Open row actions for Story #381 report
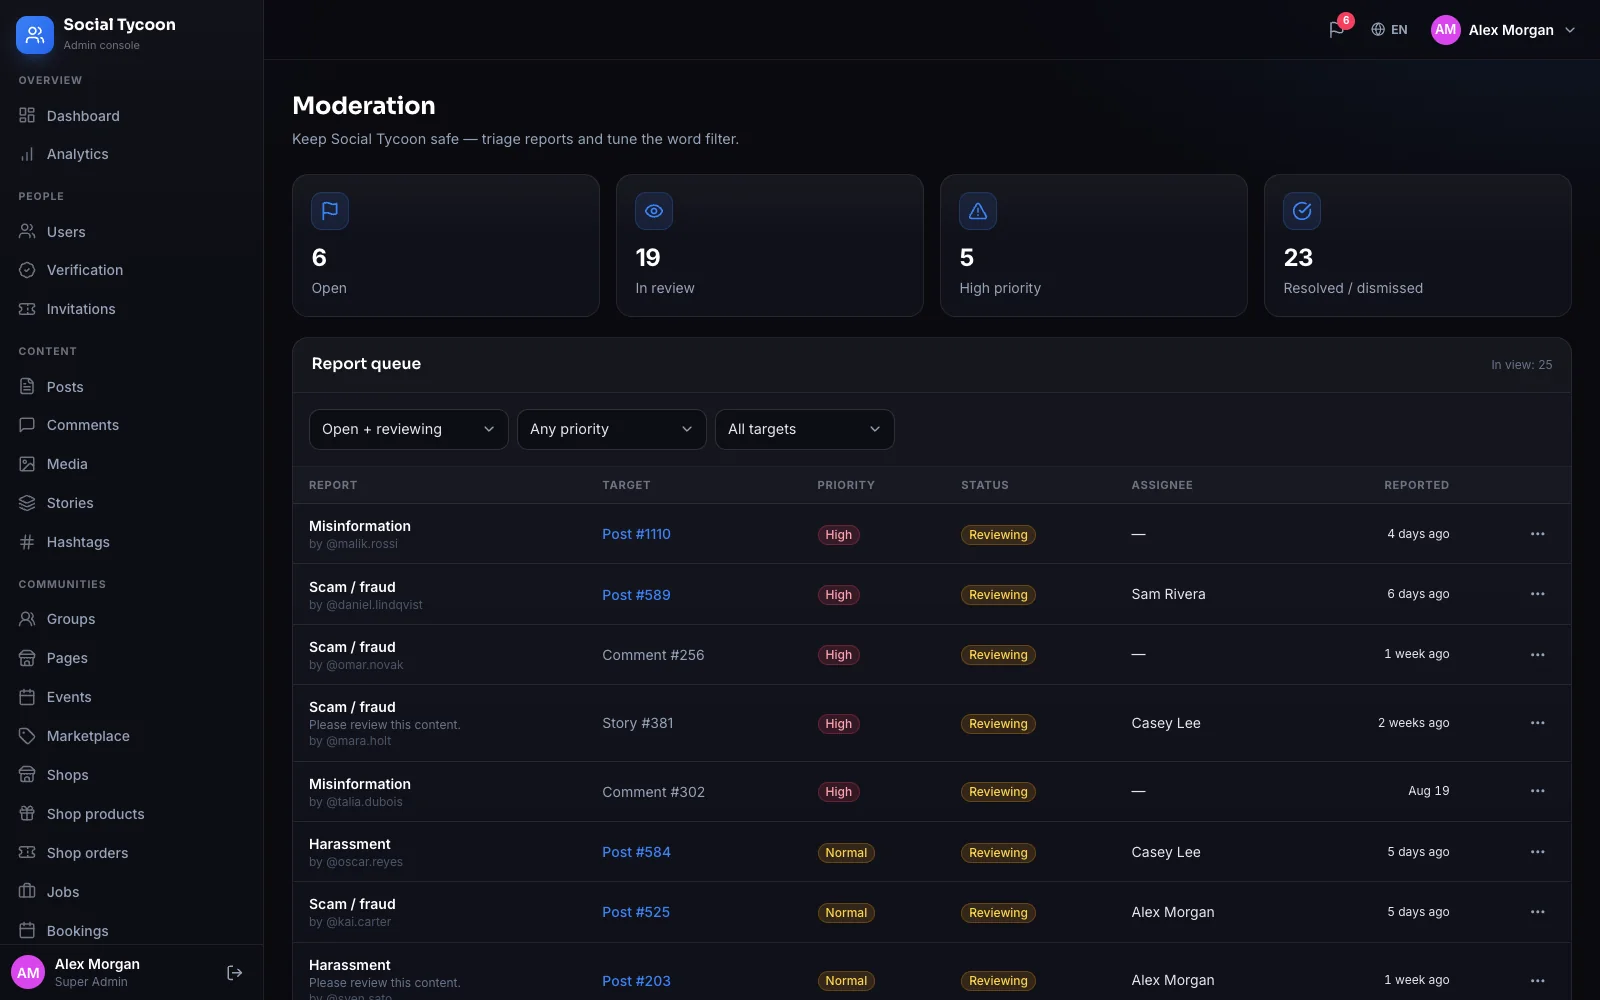Image resolution: width=1600 pixels, height=1000 pixels. click(x=1538, y=723)
